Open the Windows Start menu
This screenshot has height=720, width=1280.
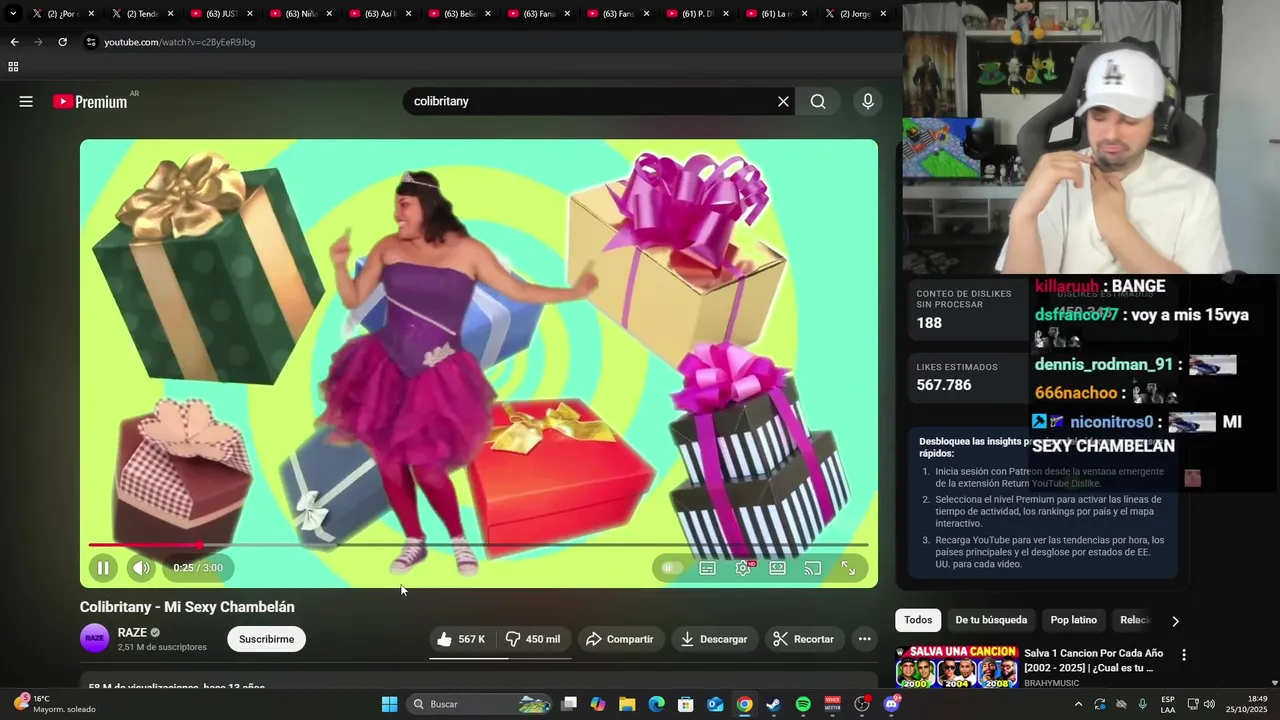pyautogui.click(x=389, y=704)
